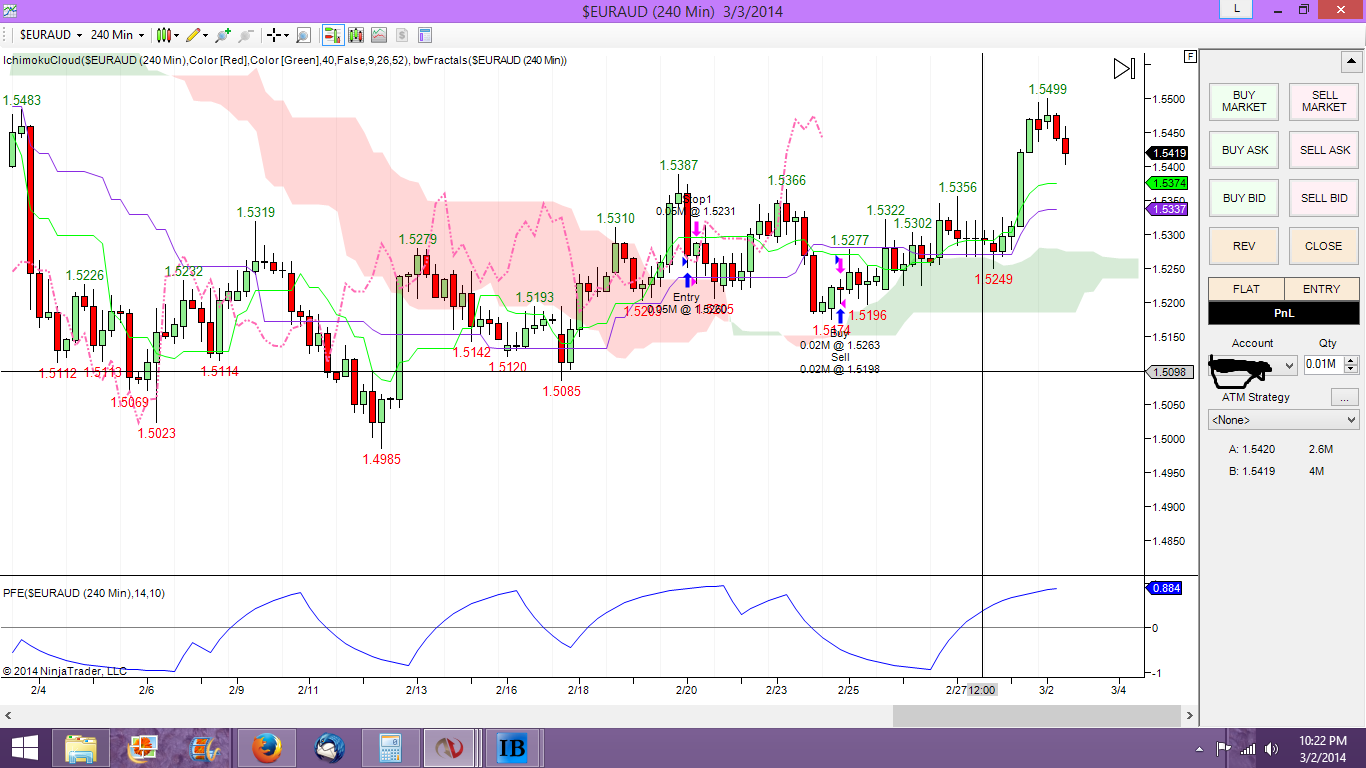Viewport: 1366px width, 768px height.
Task: Open the Indicators chart icon
Action: point(379,35)
